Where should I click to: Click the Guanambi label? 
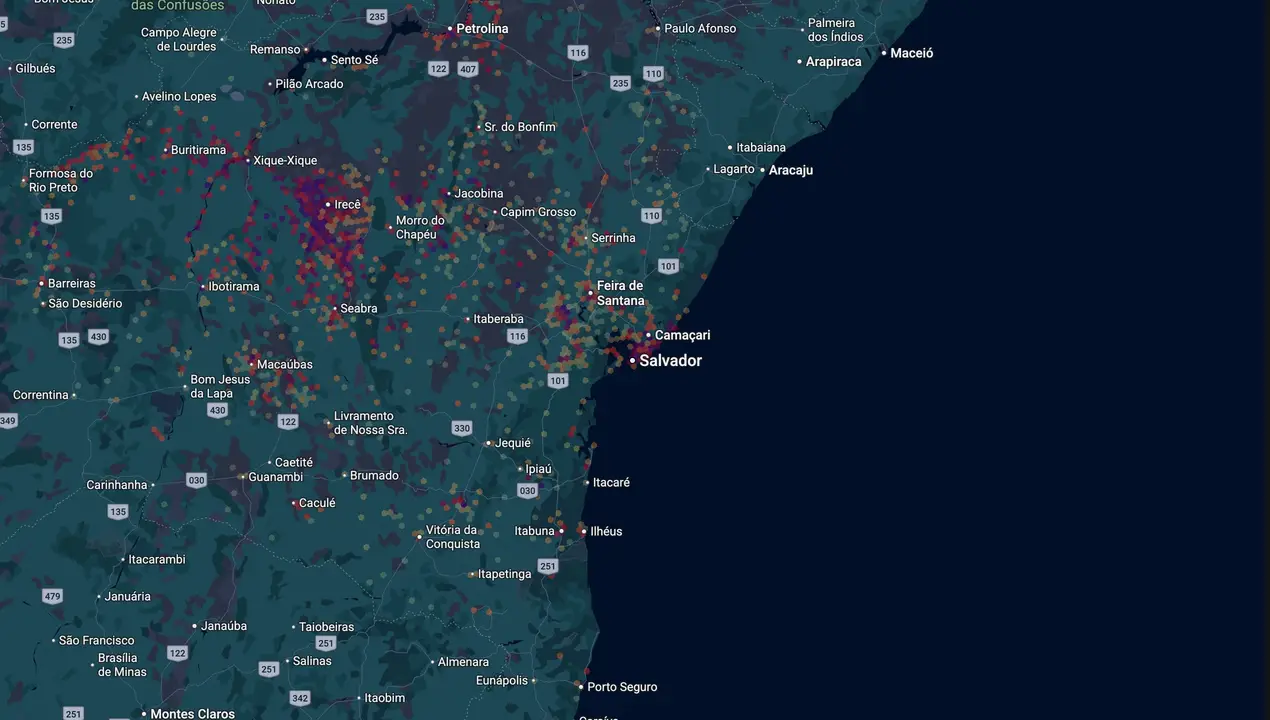276,477
